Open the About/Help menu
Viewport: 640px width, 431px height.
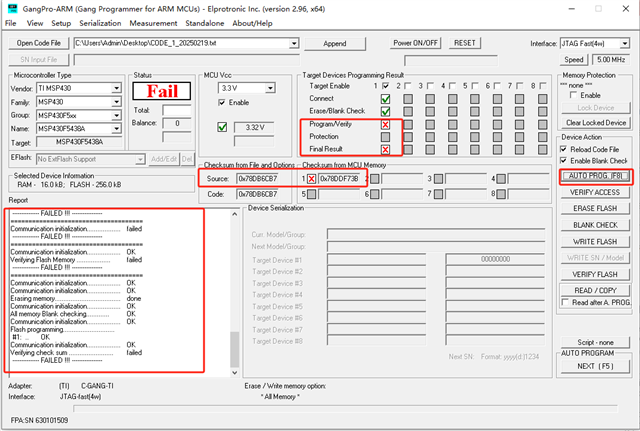(252, 23)
